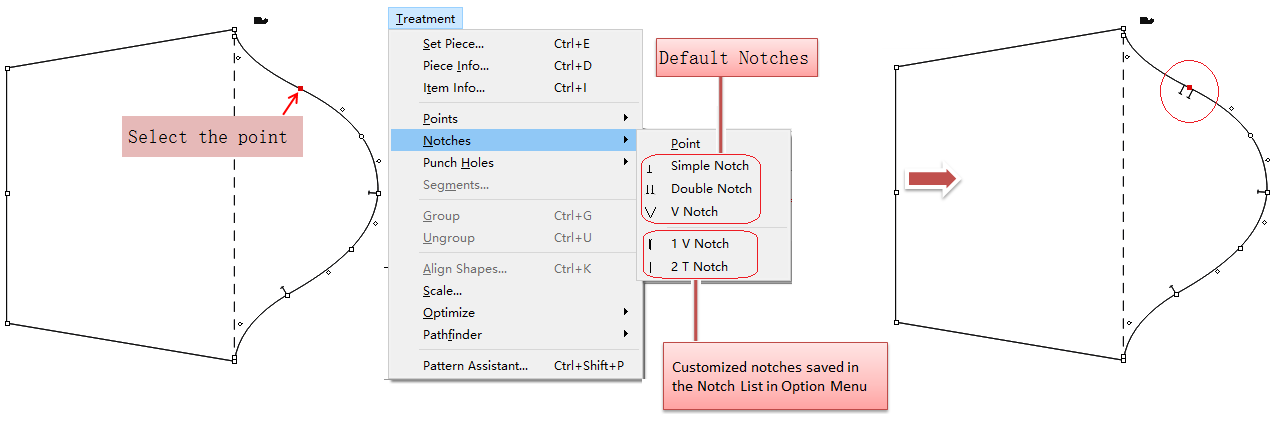
Task: Click the V Notch icon
Action: coord(651,212)
